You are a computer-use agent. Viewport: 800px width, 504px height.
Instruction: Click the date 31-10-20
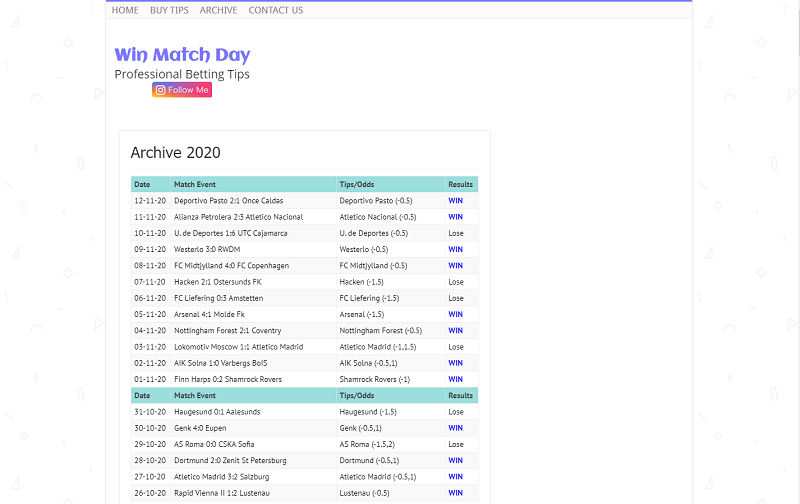150,412
